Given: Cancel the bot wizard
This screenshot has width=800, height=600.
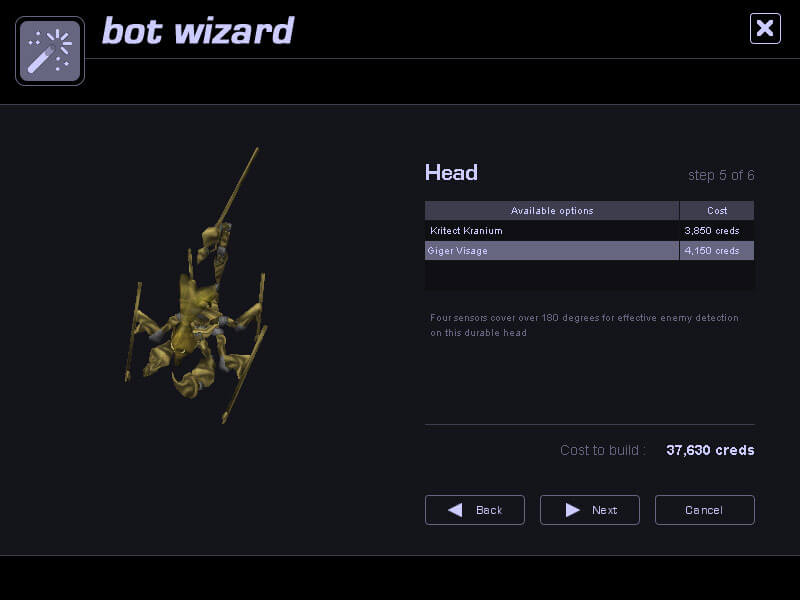Looking at the screenshot, I should [x=705, y=510].
